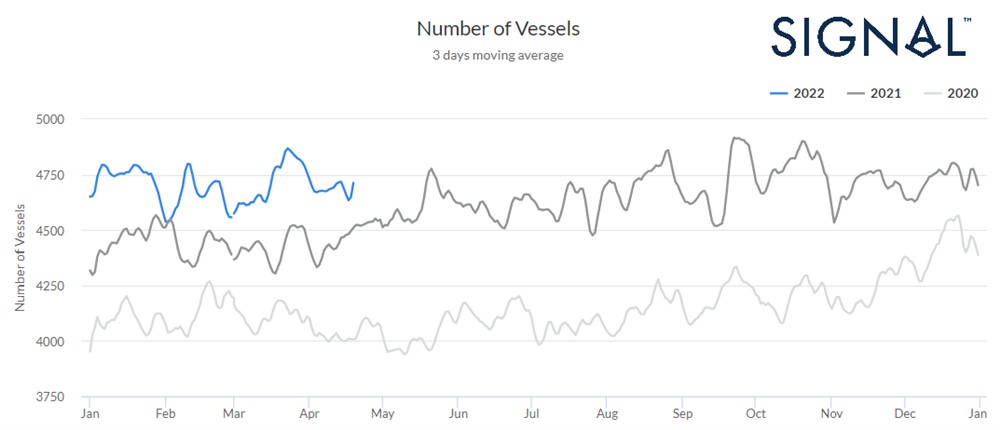Toggle the 2021 series in legend
This screenshot has width=1000, height=430.
point(873,94)
